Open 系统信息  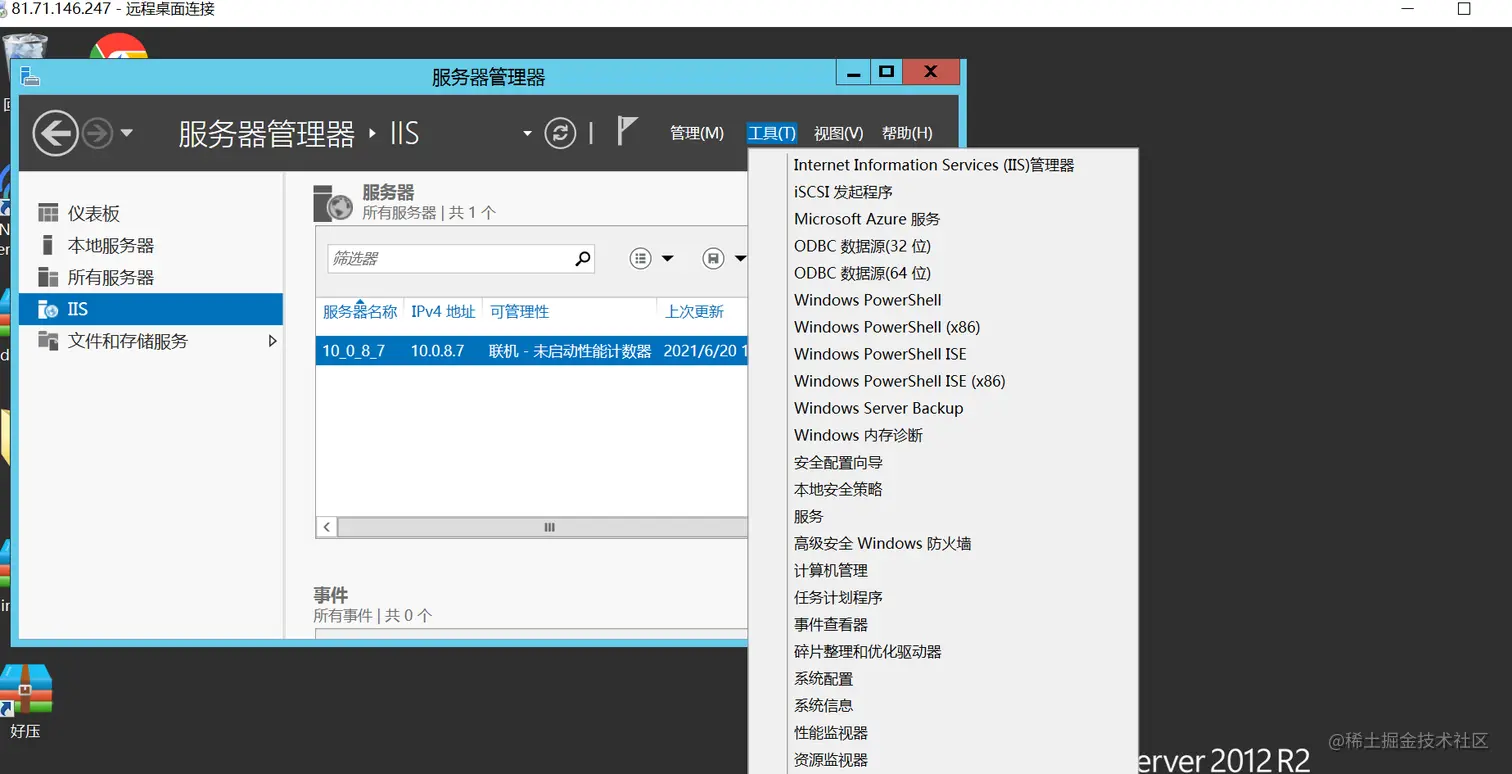coord(943,705)
